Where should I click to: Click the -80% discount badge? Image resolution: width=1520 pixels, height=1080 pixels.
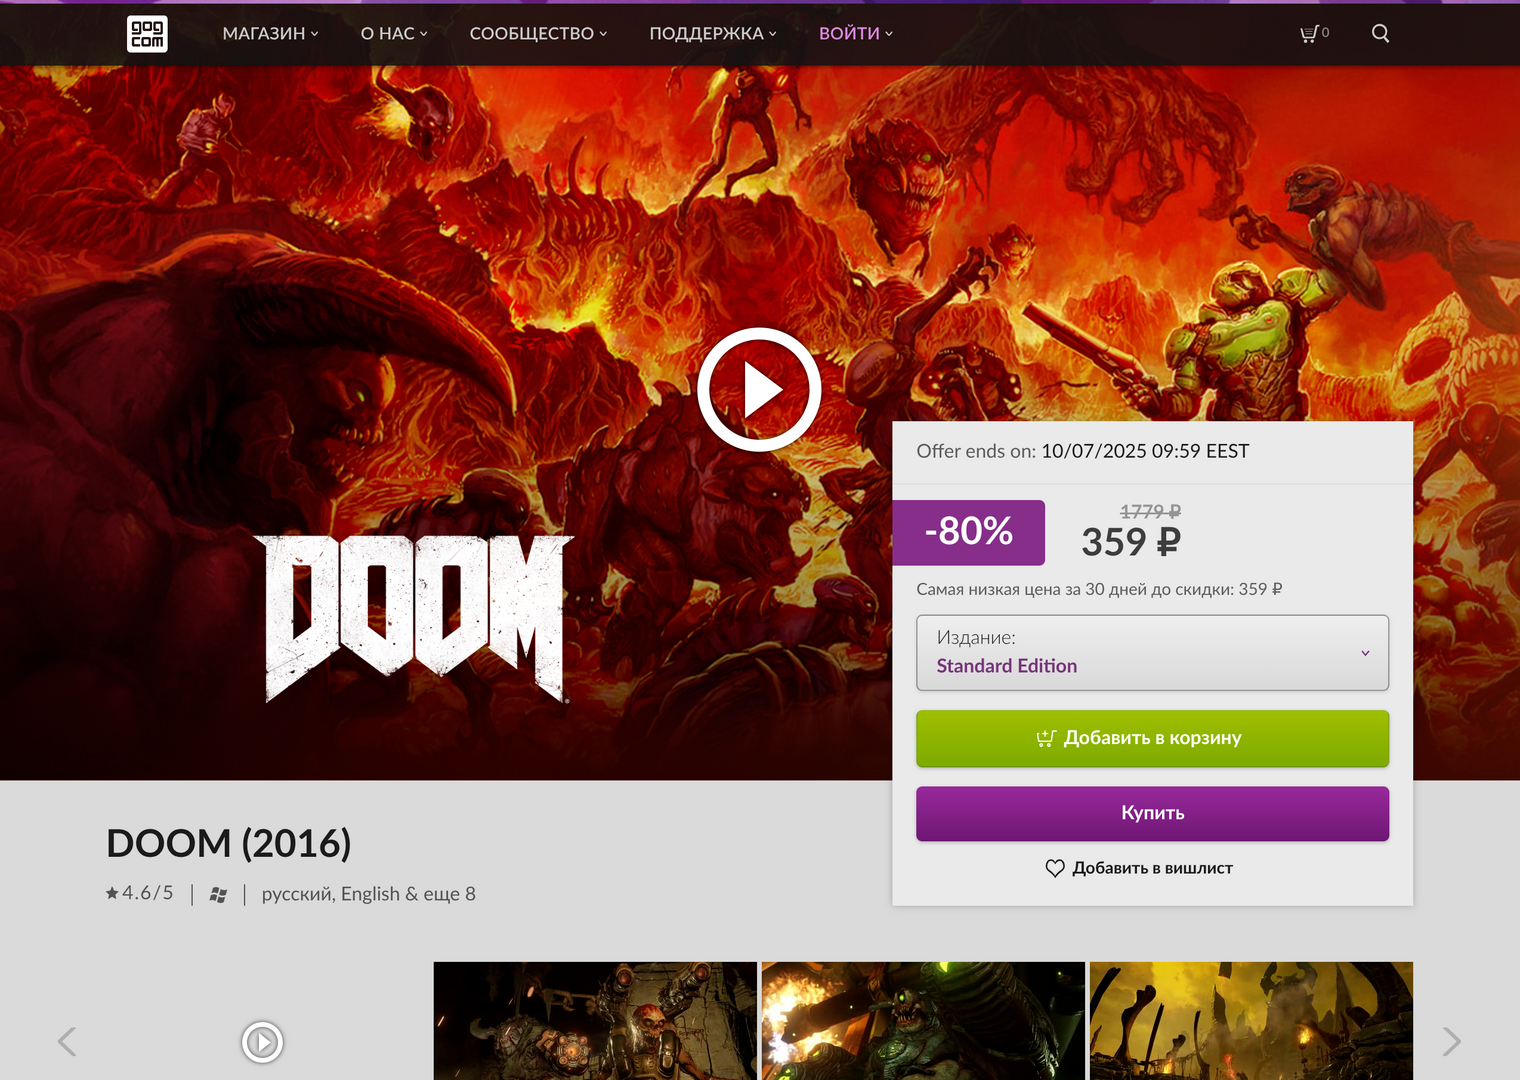(x=968, y=532)
